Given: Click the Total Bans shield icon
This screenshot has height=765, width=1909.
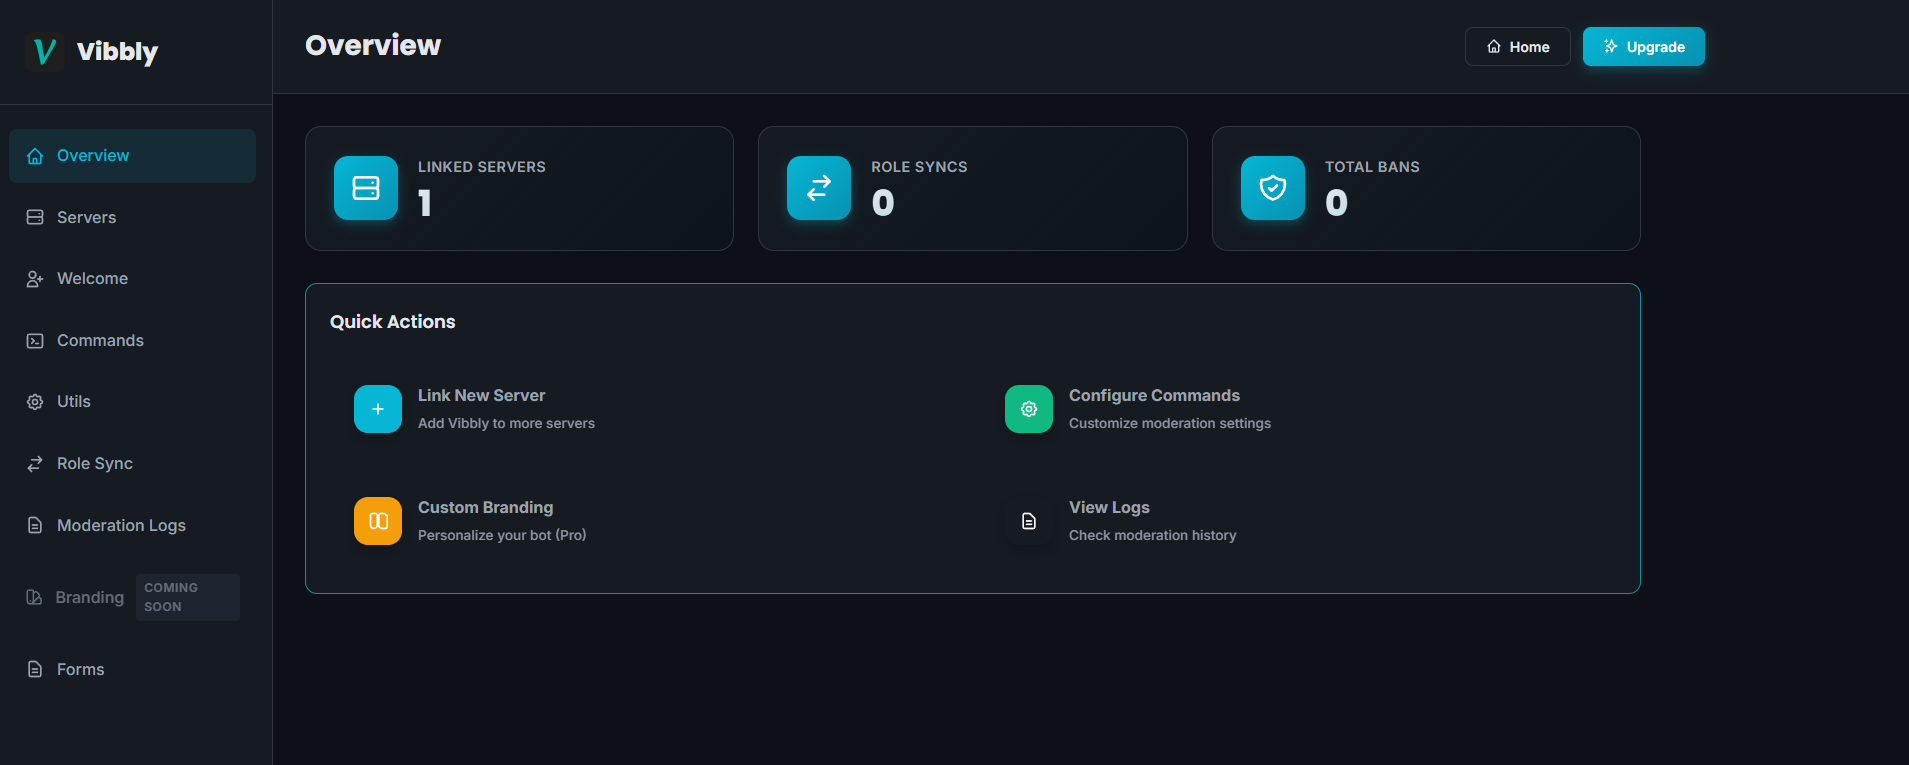Looking at the screenshot, I should coord(1273,188).
